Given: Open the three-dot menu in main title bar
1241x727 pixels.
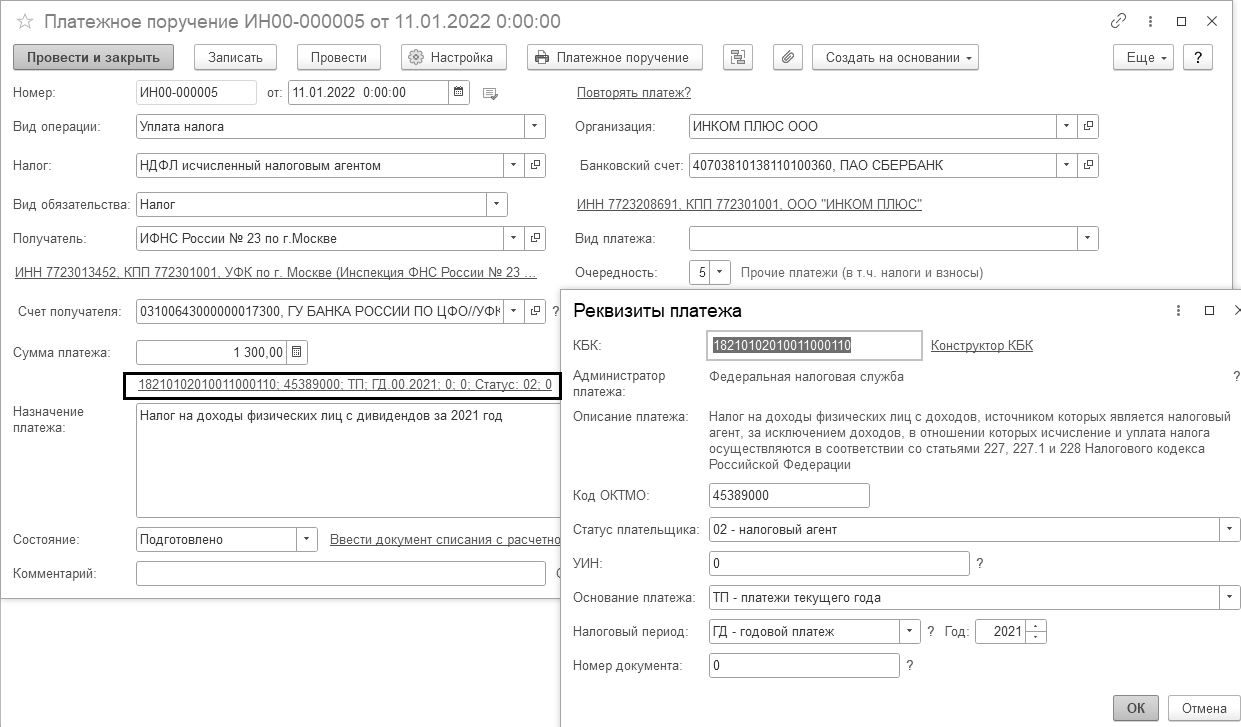Looking at the screenshot, I should (1150, 21).
